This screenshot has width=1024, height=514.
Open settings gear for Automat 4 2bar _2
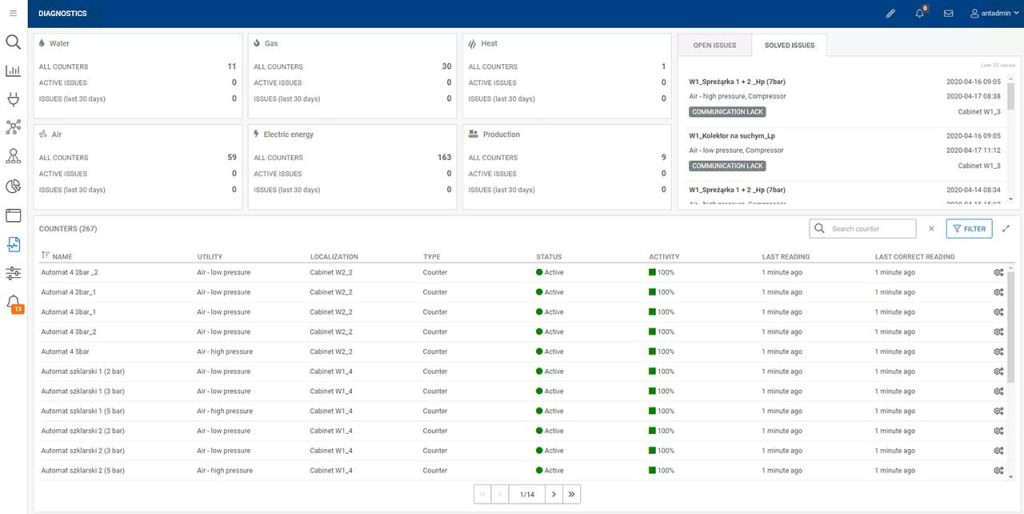pos(999,272)
